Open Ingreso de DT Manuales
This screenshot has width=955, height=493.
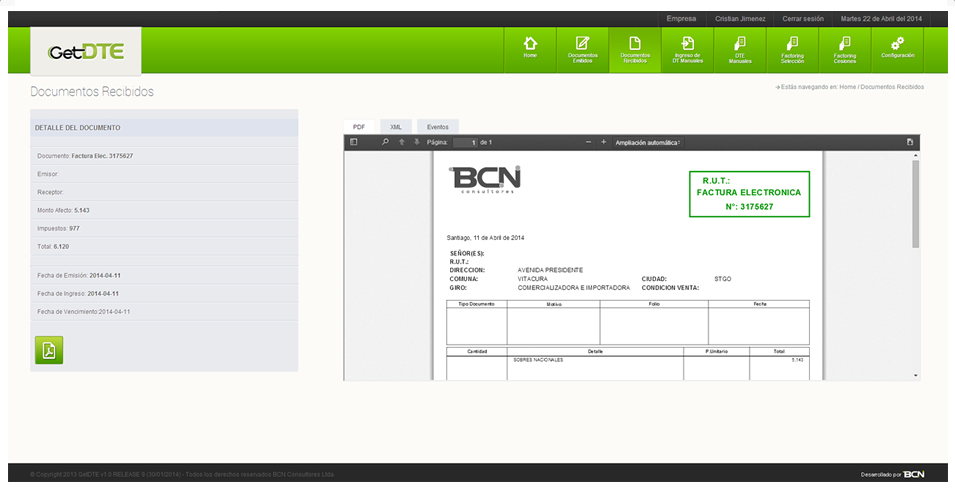point(687,49)
